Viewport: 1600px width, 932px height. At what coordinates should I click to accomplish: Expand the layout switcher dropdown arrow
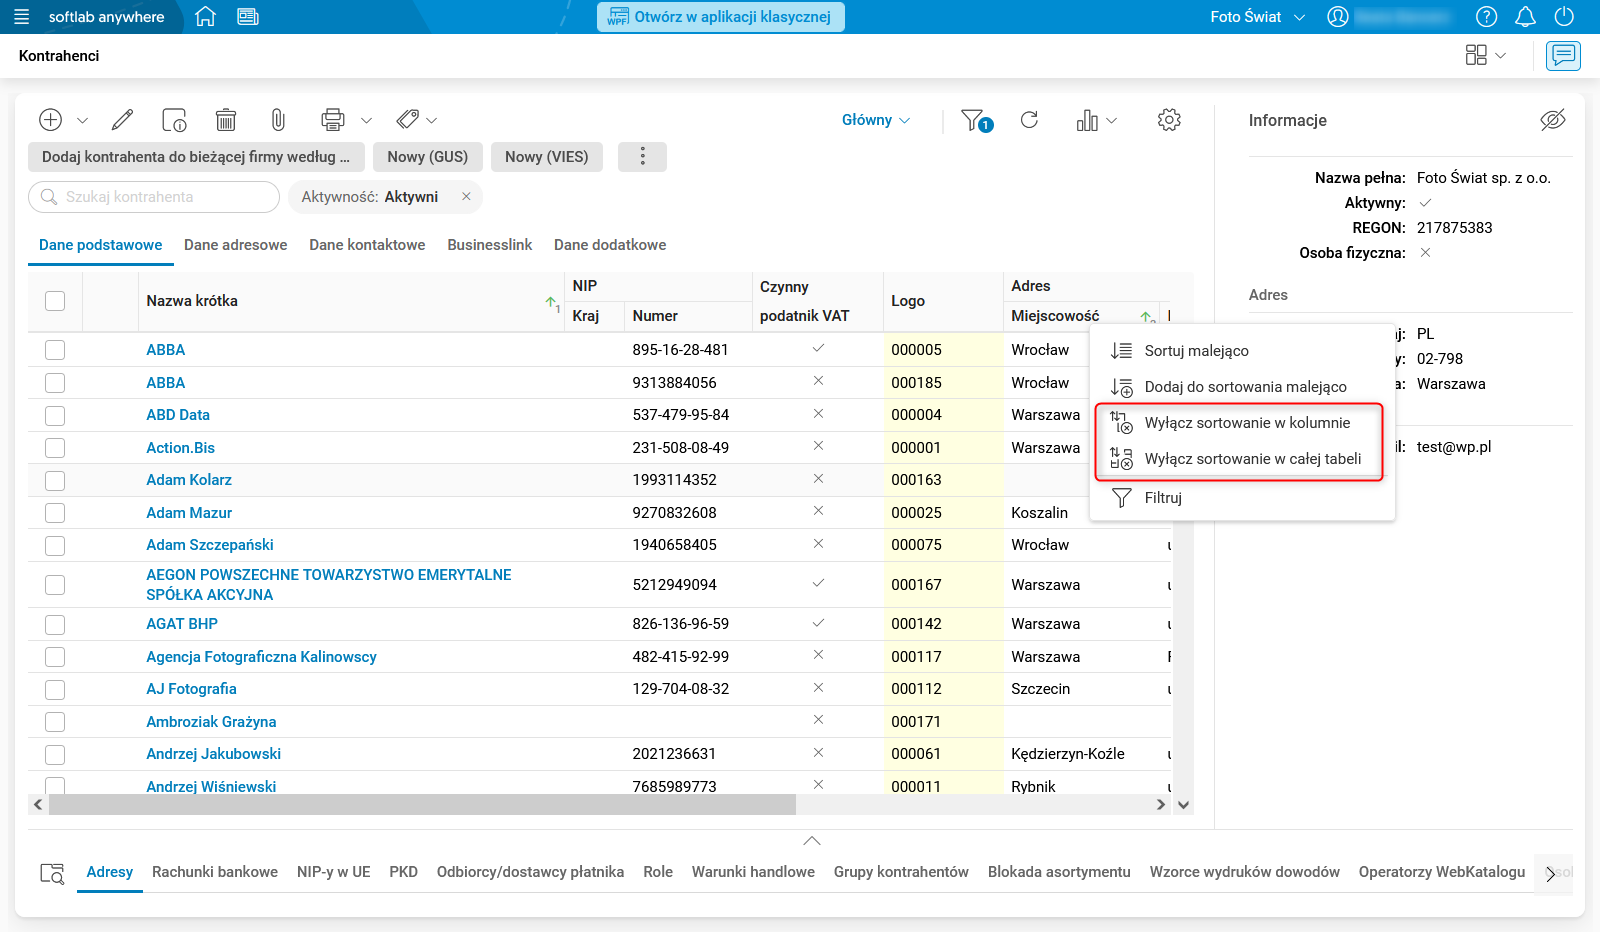pos(1500,56)
